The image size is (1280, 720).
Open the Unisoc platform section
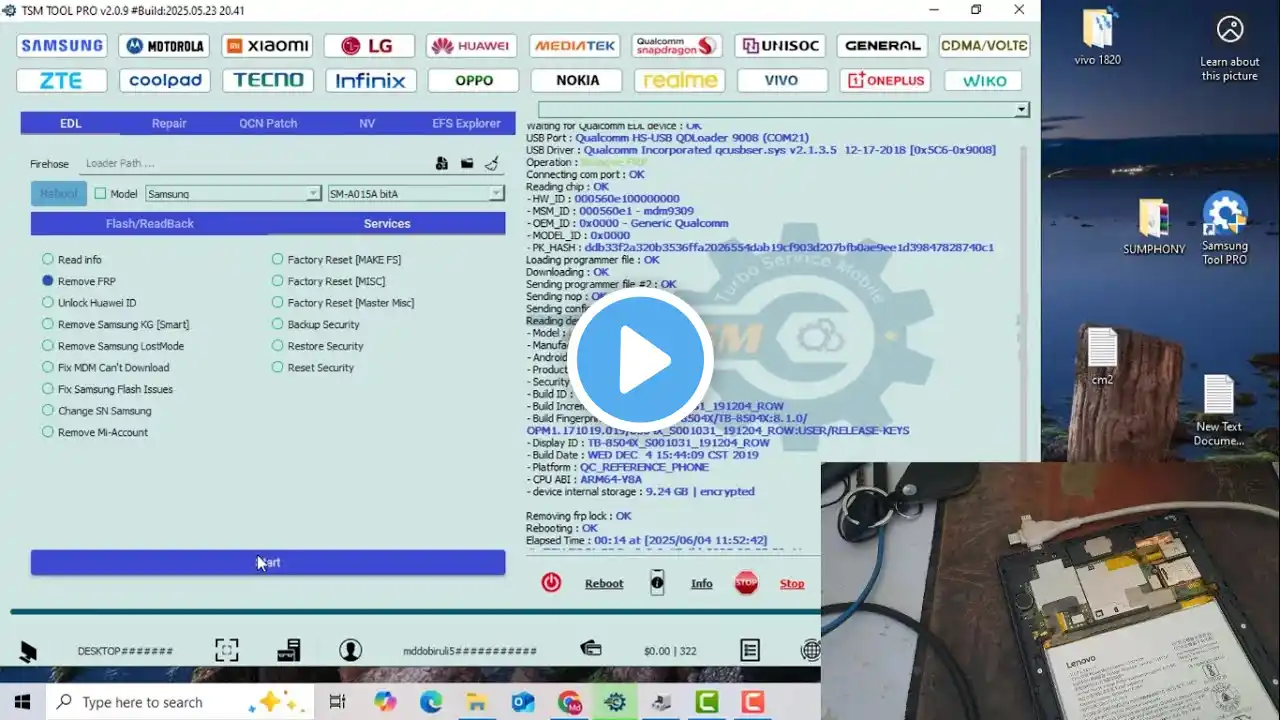[x=780, y=46]
